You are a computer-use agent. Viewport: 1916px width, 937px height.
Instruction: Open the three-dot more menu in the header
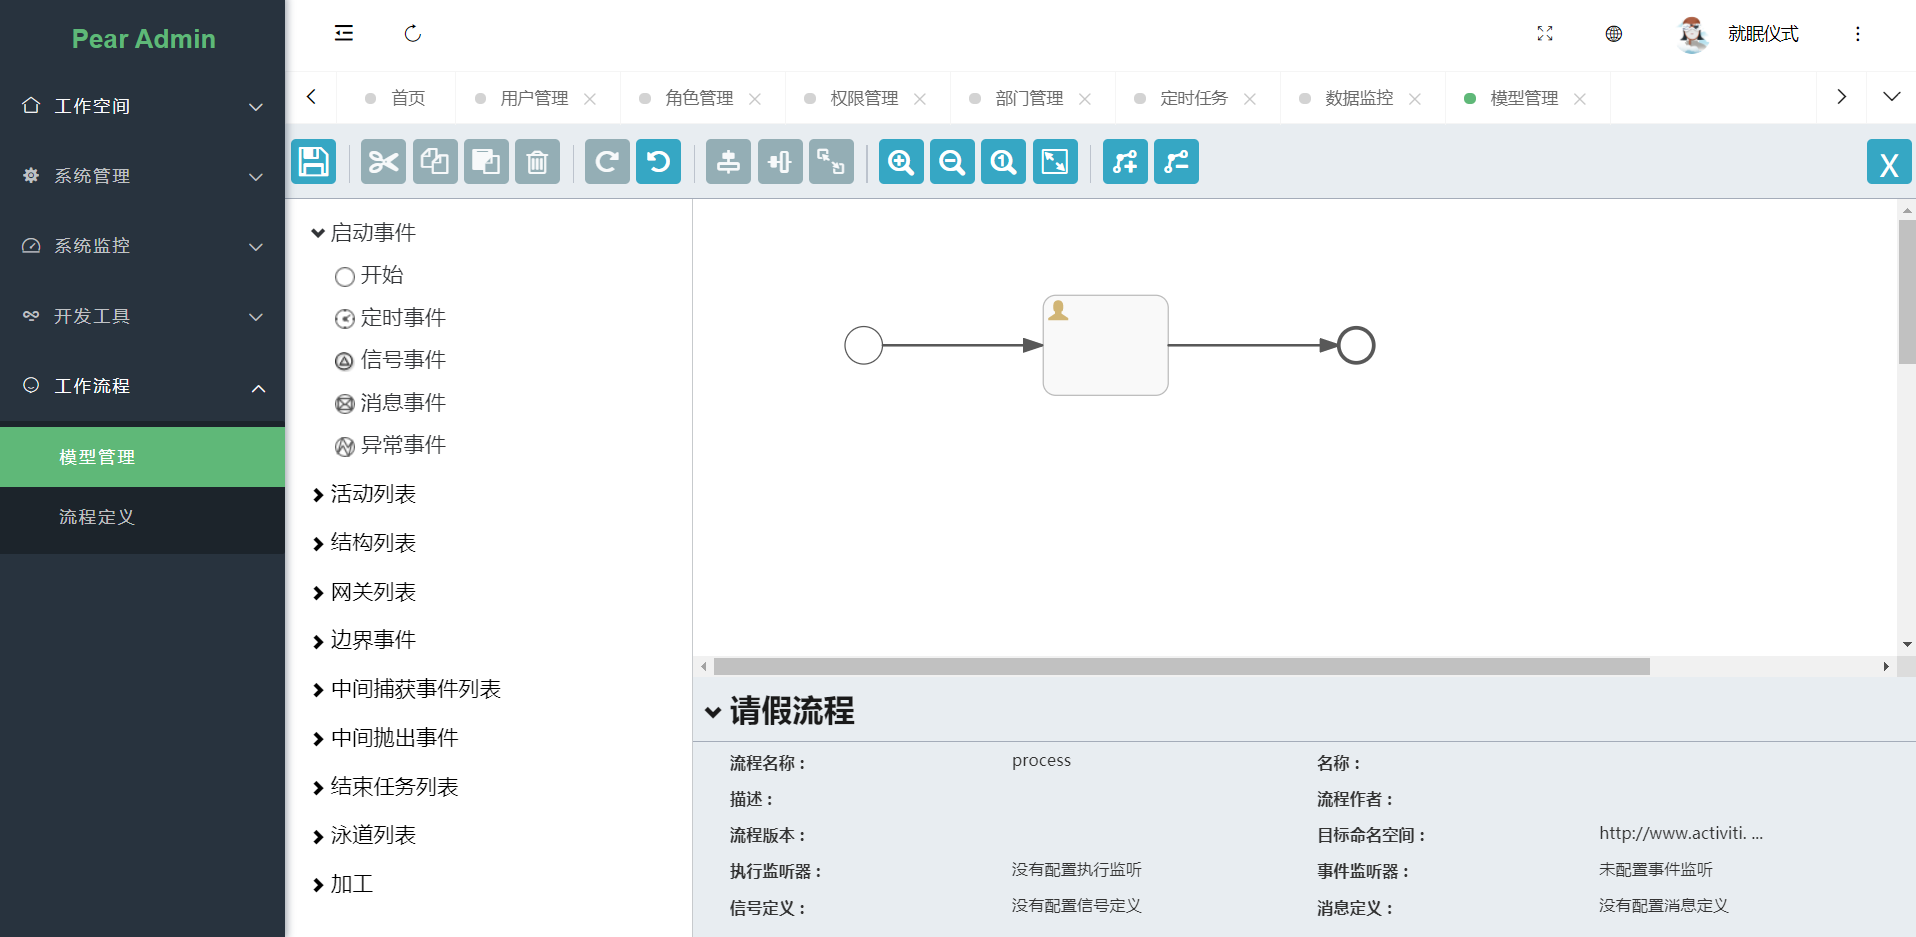tap(1858, 33)
